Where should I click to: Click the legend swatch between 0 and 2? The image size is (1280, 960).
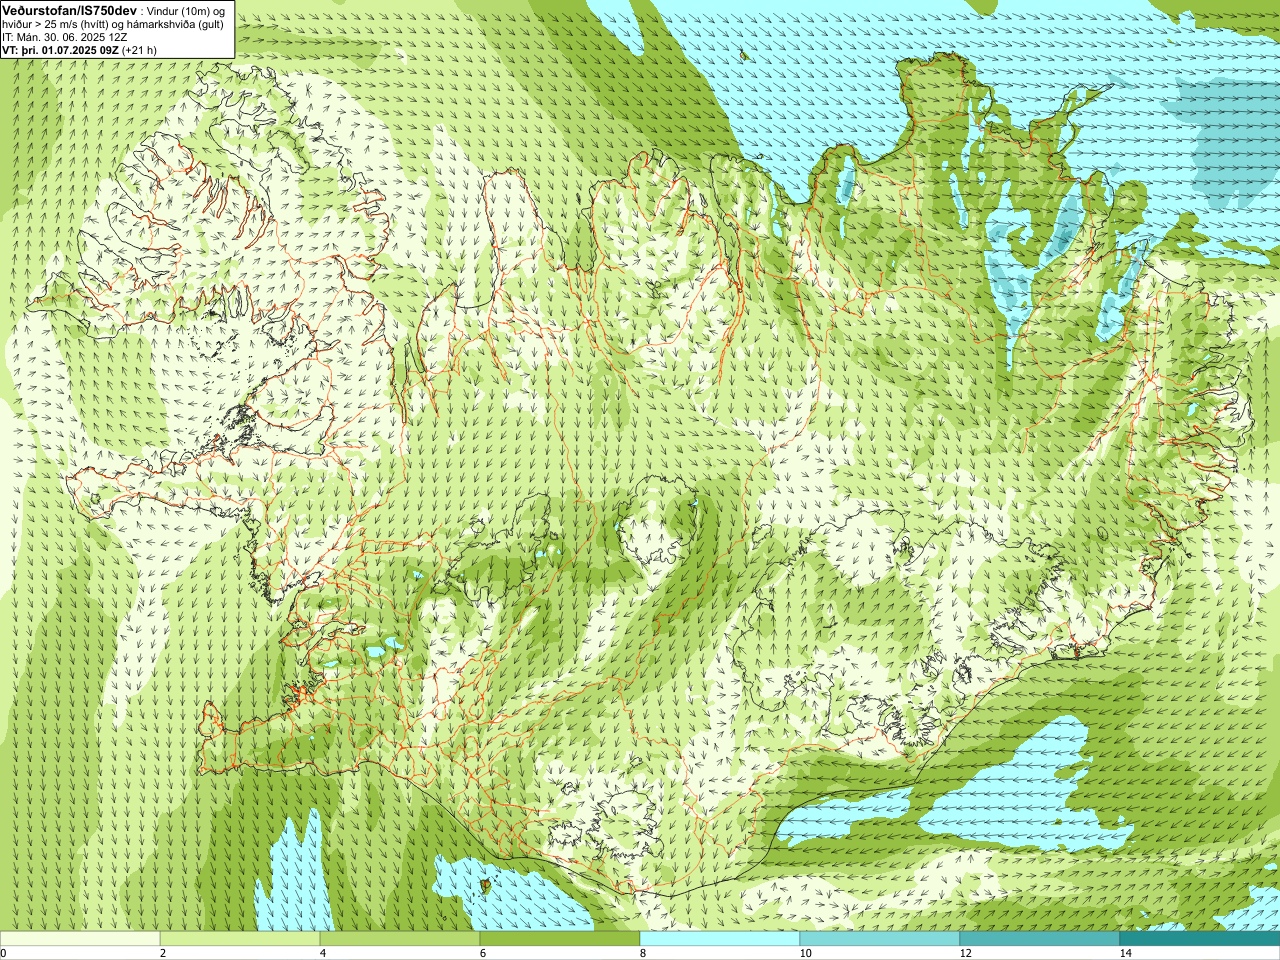click(80, 939)
